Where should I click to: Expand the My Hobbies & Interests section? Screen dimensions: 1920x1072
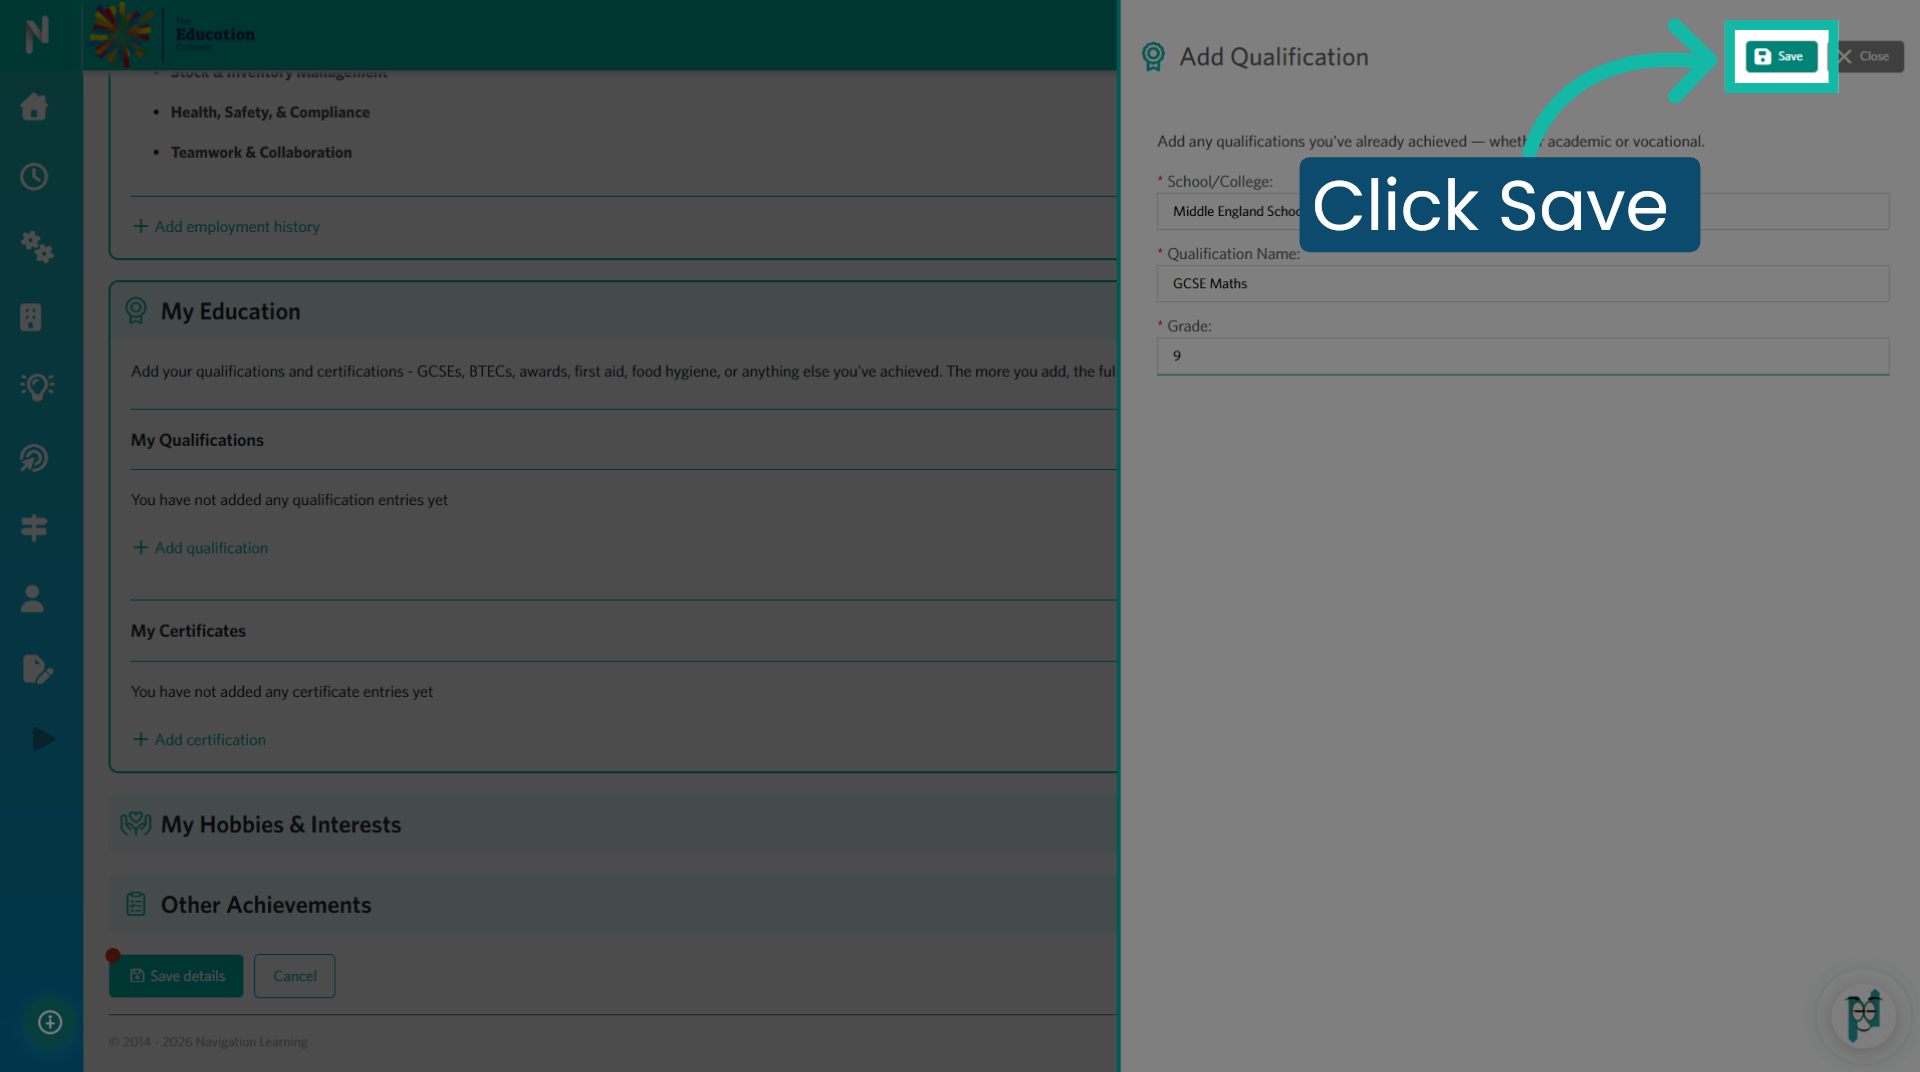pos(613,824)
